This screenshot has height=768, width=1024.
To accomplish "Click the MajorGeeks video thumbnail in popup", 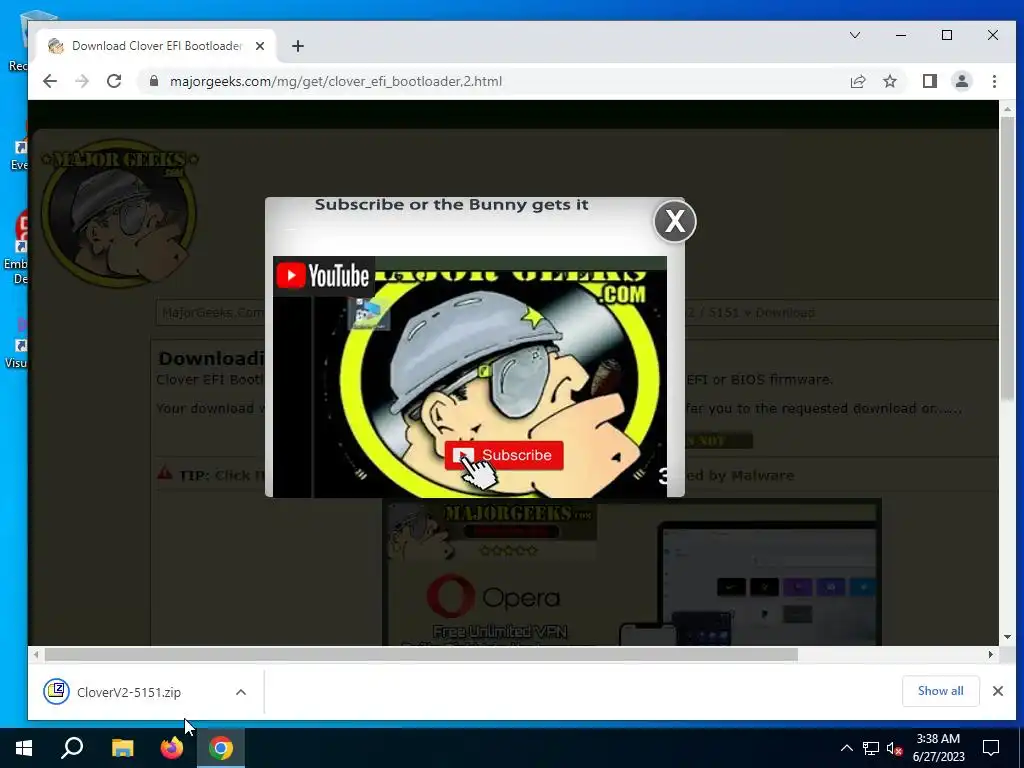I will (470, 377).
